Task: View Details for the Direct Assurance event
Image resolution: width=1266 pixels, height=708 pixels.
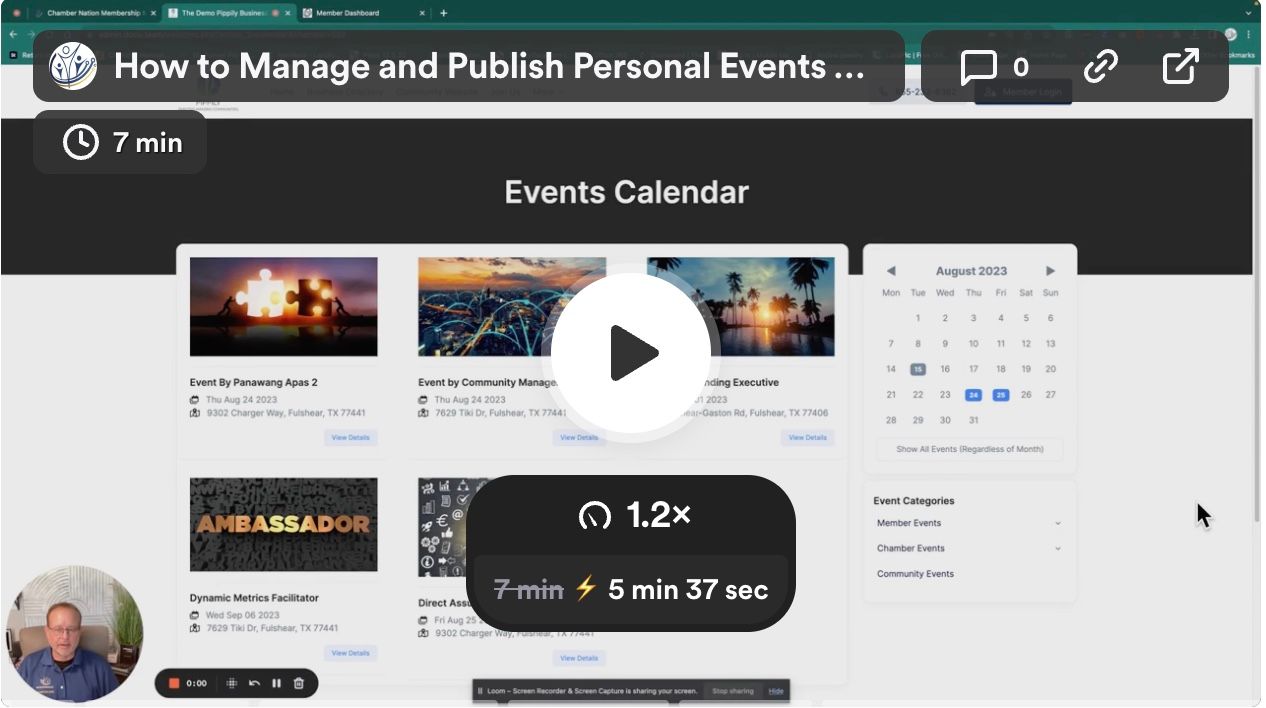Action: pos(579,658)
